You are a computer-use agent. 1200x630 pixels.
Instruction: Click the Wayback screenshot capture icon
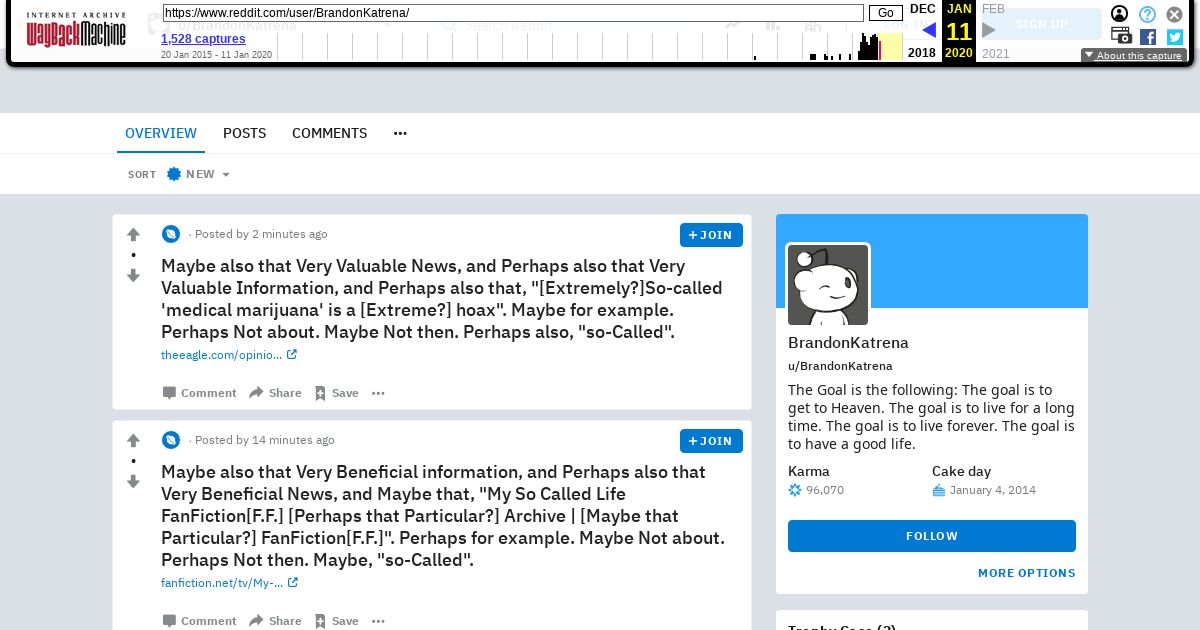click(x=1121, y=36)
